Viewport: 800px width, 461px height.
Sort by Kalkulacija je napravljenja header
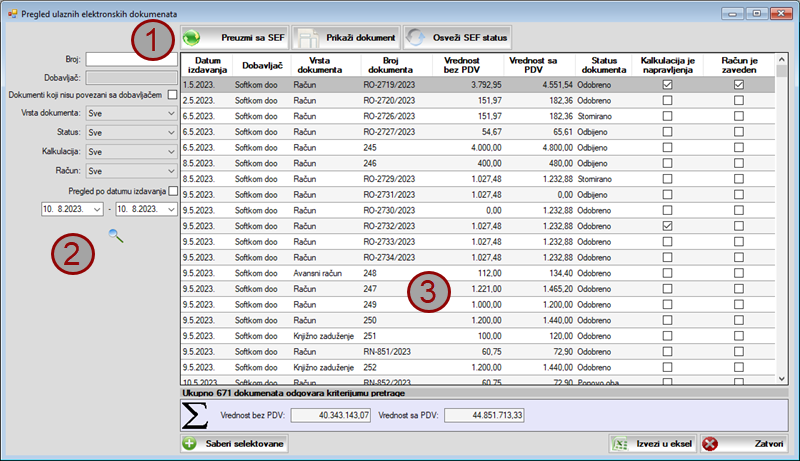click(x=667, y=65)
